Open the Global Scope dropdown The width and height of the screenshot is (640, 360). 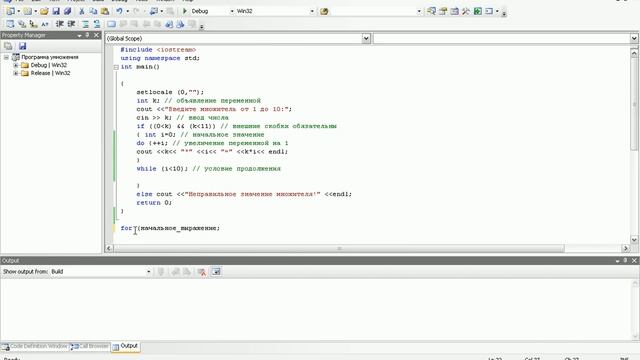point(366,38)
